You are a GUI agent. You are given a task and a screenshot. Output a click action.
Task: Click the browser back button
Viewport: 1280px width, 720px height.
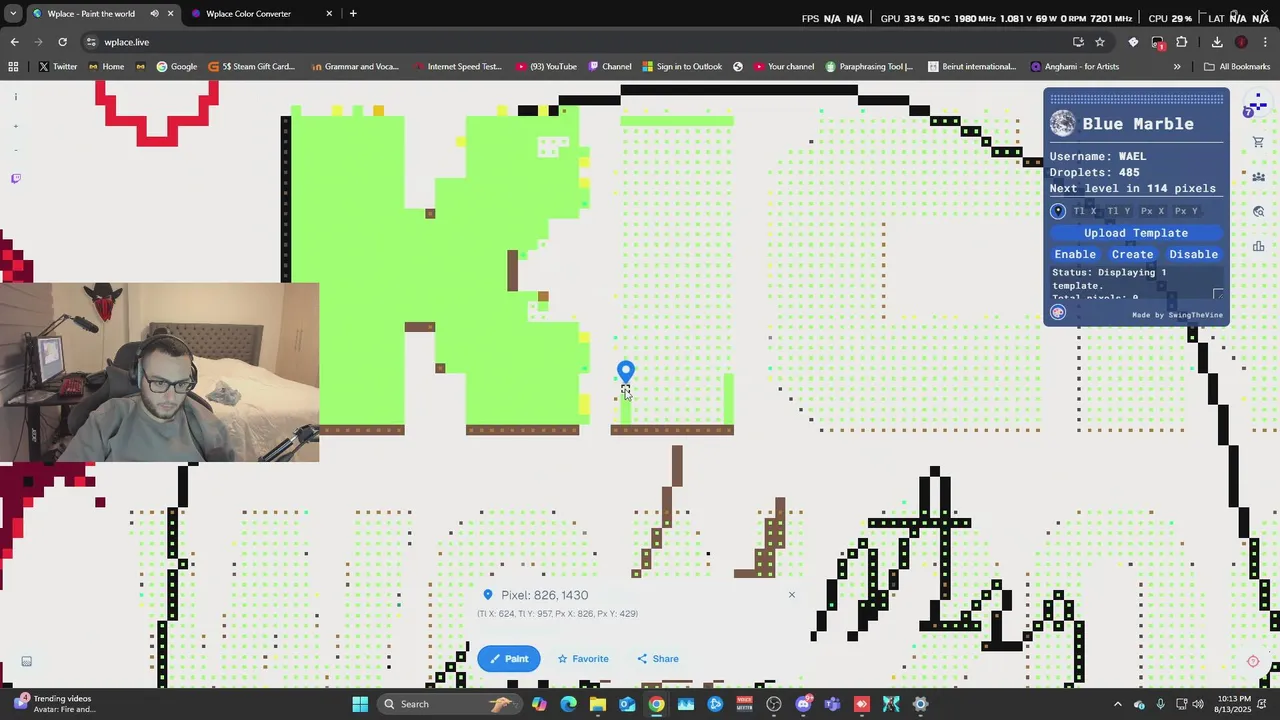click(x=14, y=42)
